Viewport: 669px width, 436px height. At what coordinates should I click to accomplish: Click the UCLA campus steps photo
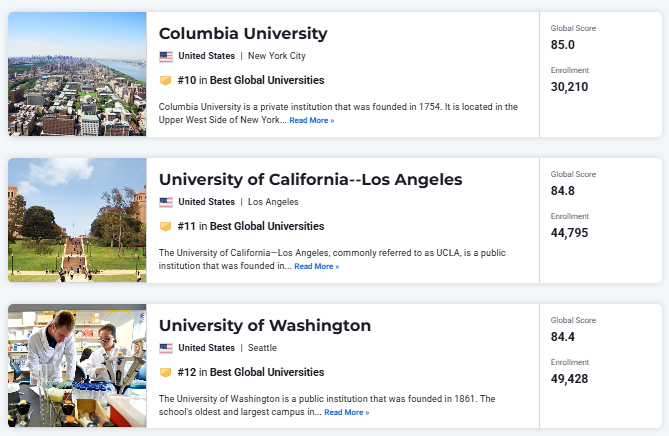(x=77, y=220)
